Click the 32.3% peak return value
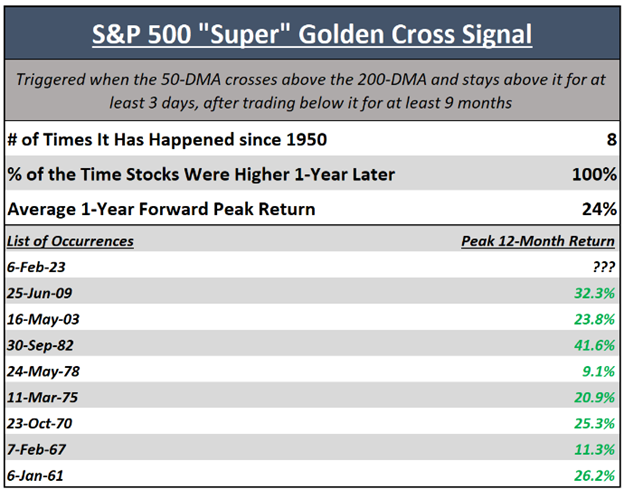The width and height of the screenshot is (624, 489). click(595, 295)
